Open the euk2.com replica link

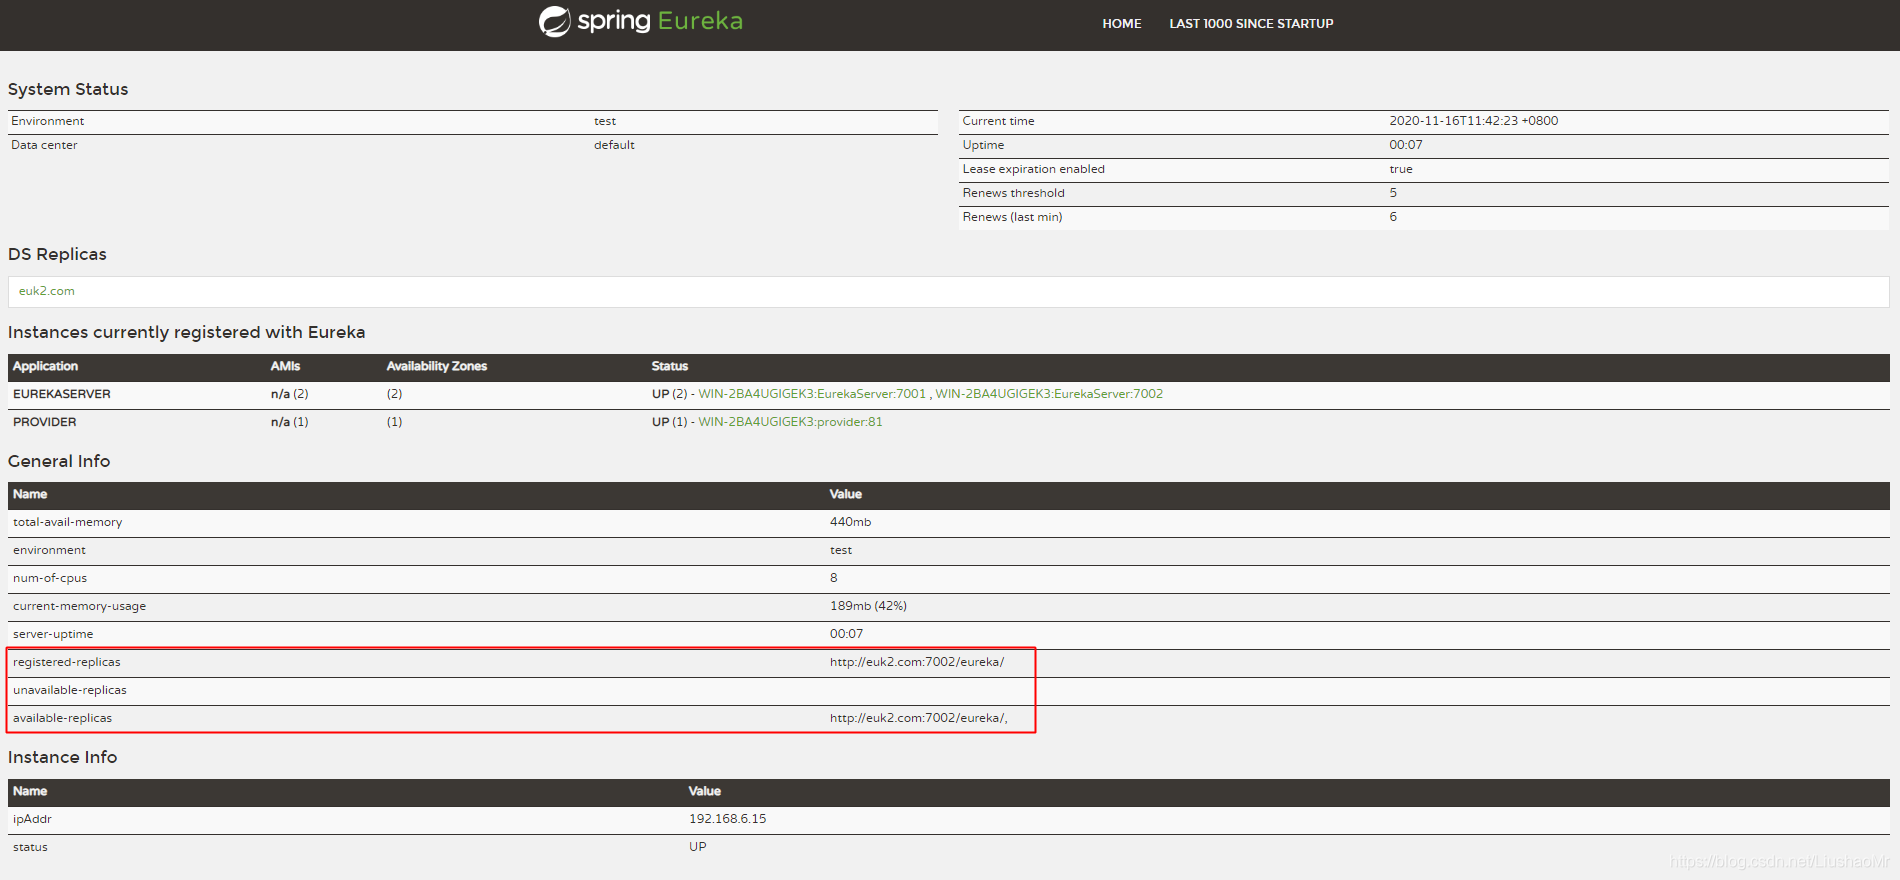[x=47, y=291]
